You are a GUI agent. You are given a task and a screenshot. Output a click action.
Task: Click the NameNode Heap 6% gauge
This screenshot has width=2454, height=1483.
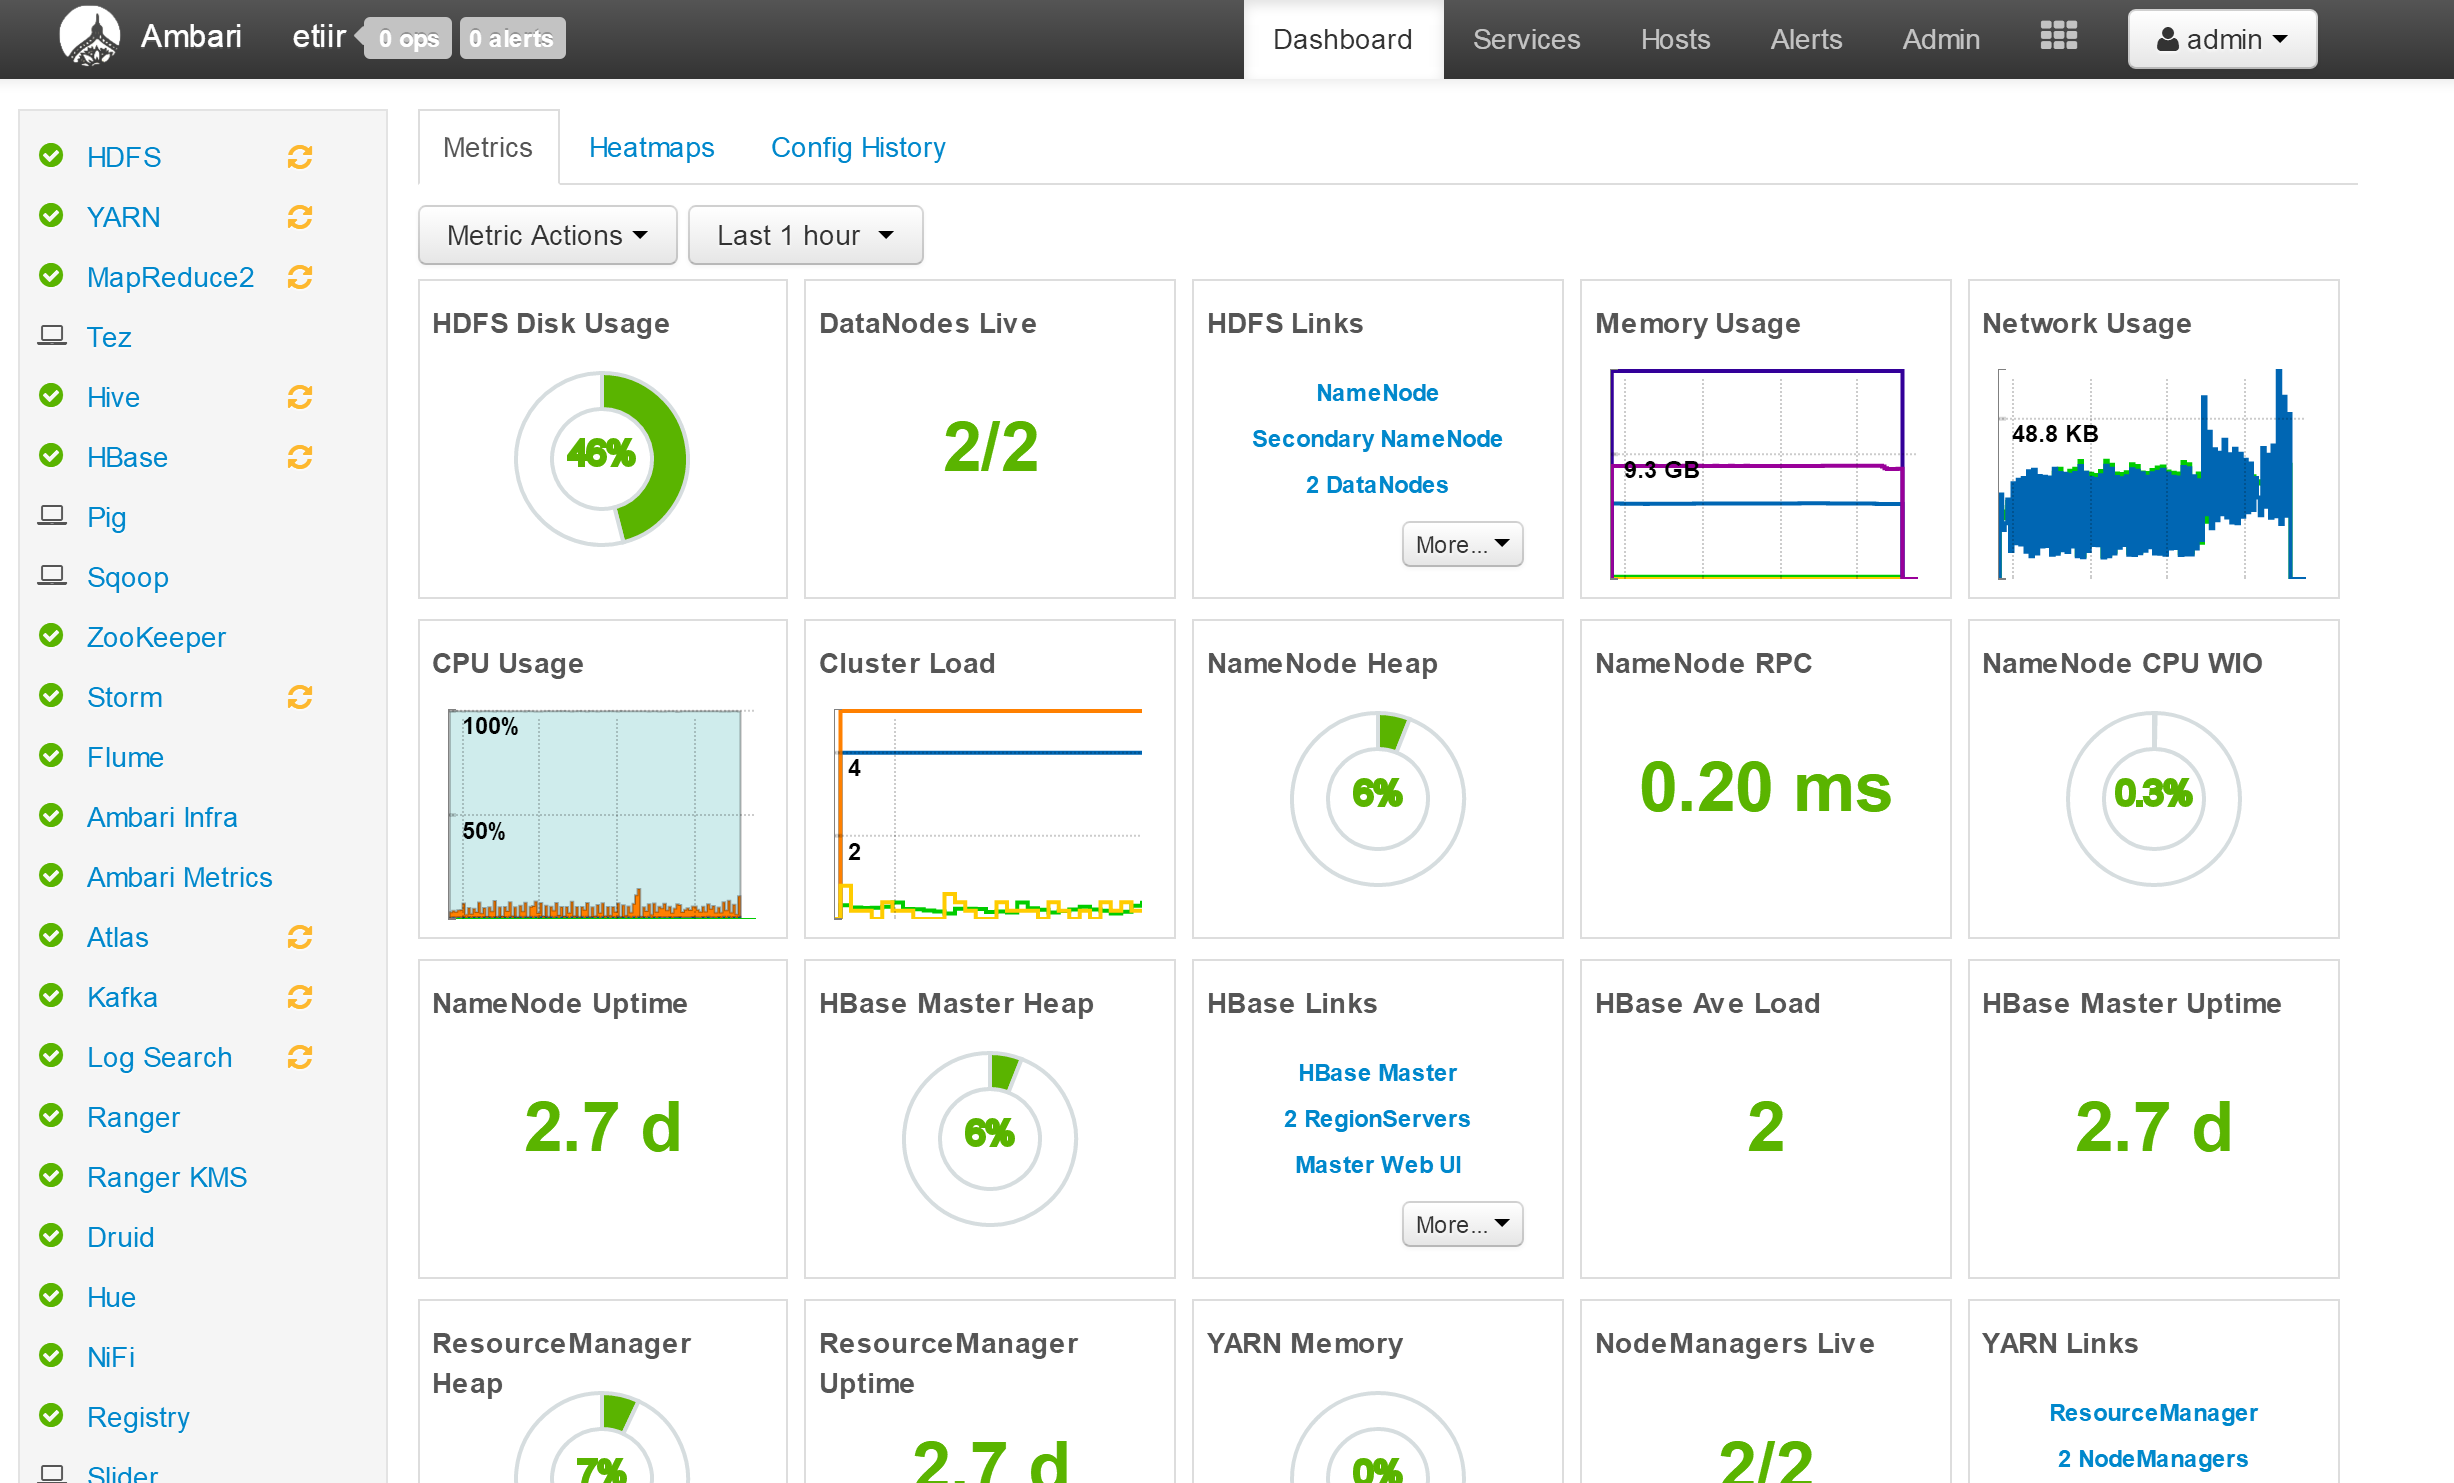coord(1377,798)
